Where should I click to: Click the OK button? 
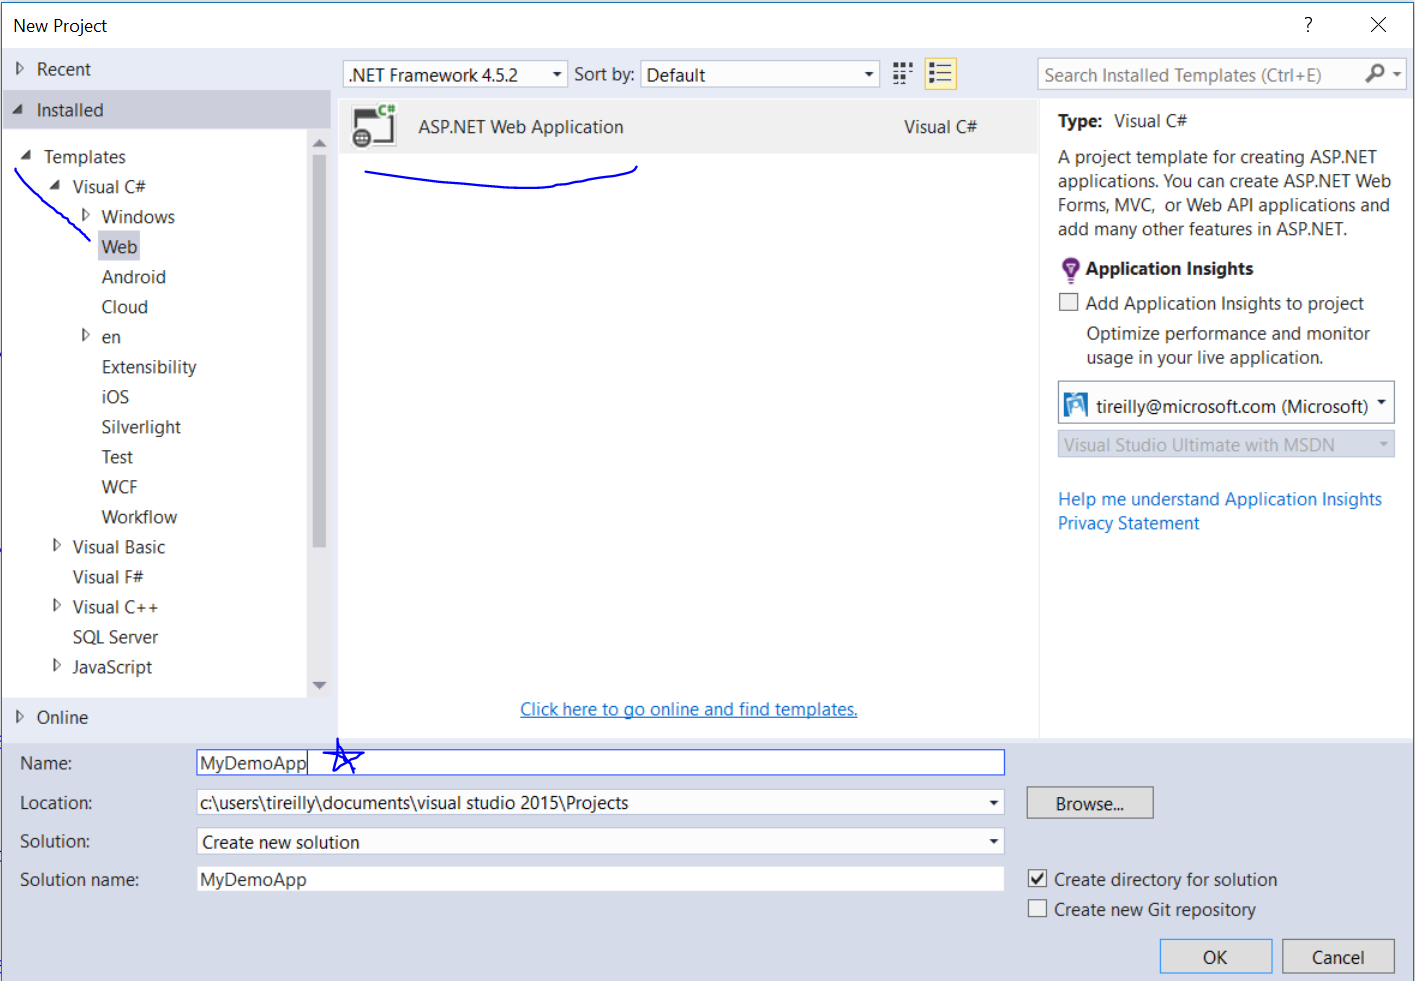pos(1216,957)
